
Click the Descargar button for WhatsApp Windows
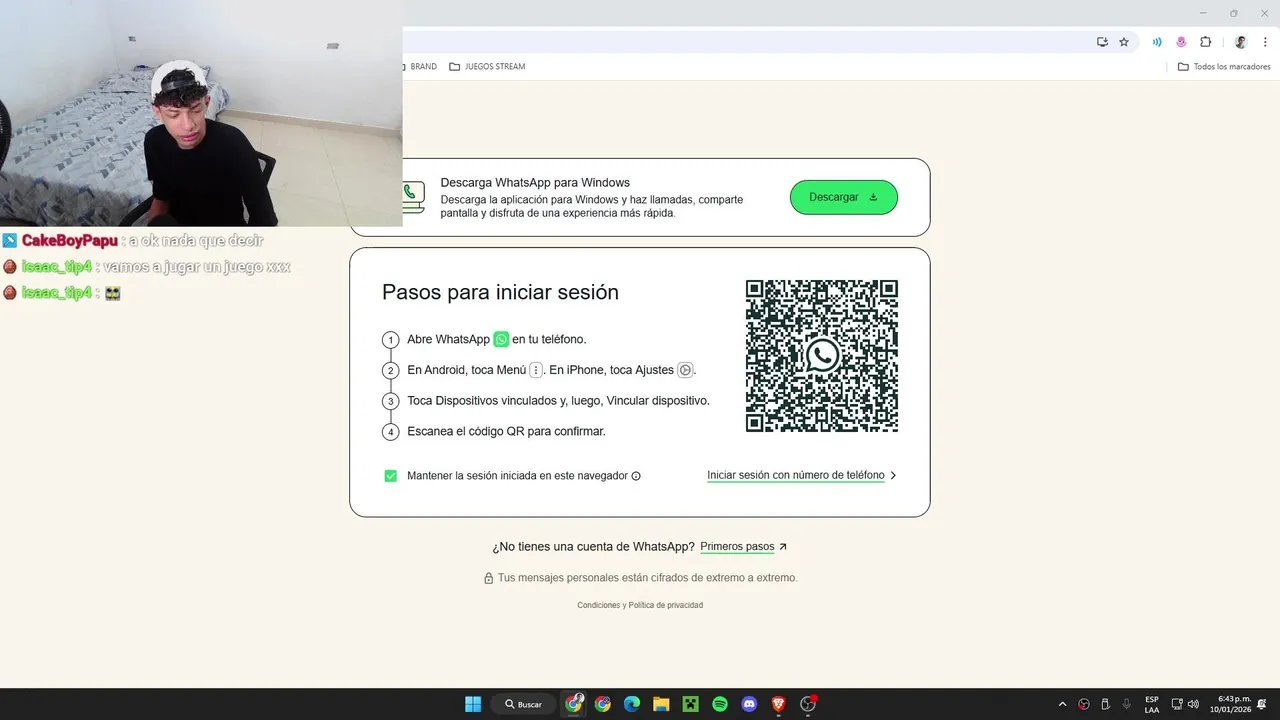[x=843, y=197]
